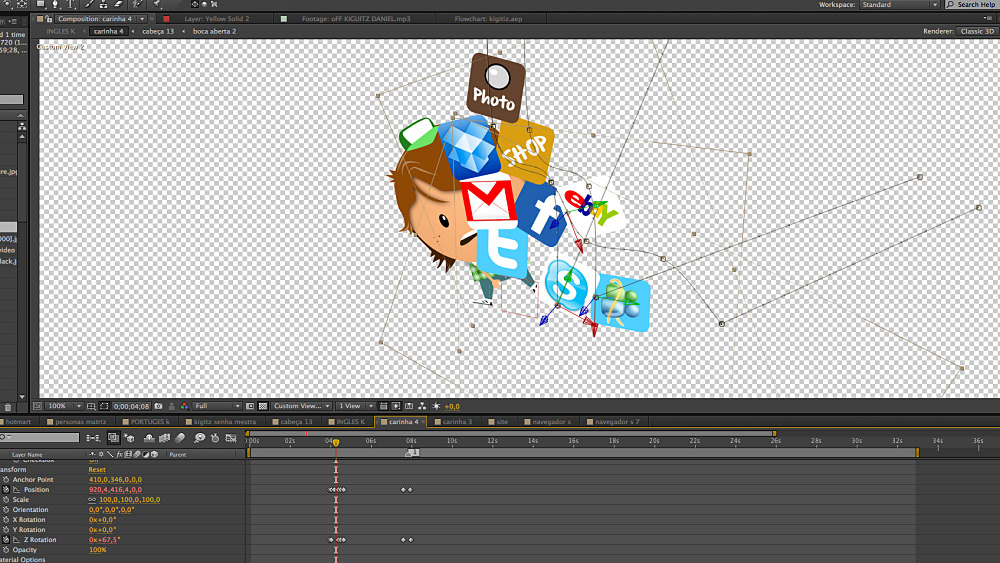Click the Auto-keyframe stopwatch icon in timeline toolbar
The image size is (1000, 563).
215,438
